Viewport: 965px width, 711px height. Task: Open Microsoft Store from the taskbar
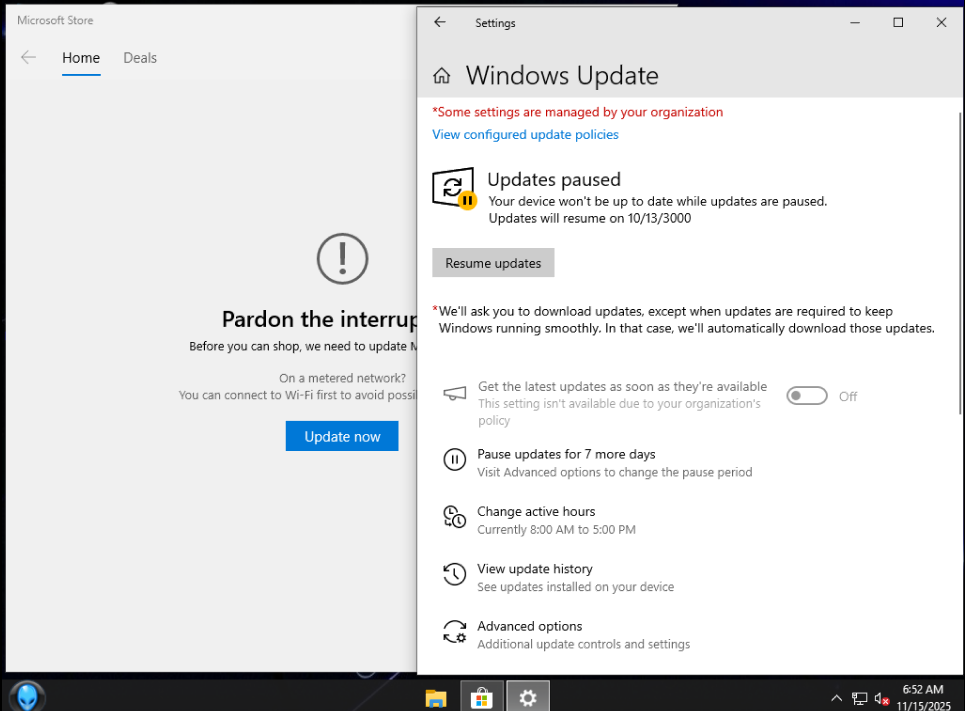click(x=481, y=698)
